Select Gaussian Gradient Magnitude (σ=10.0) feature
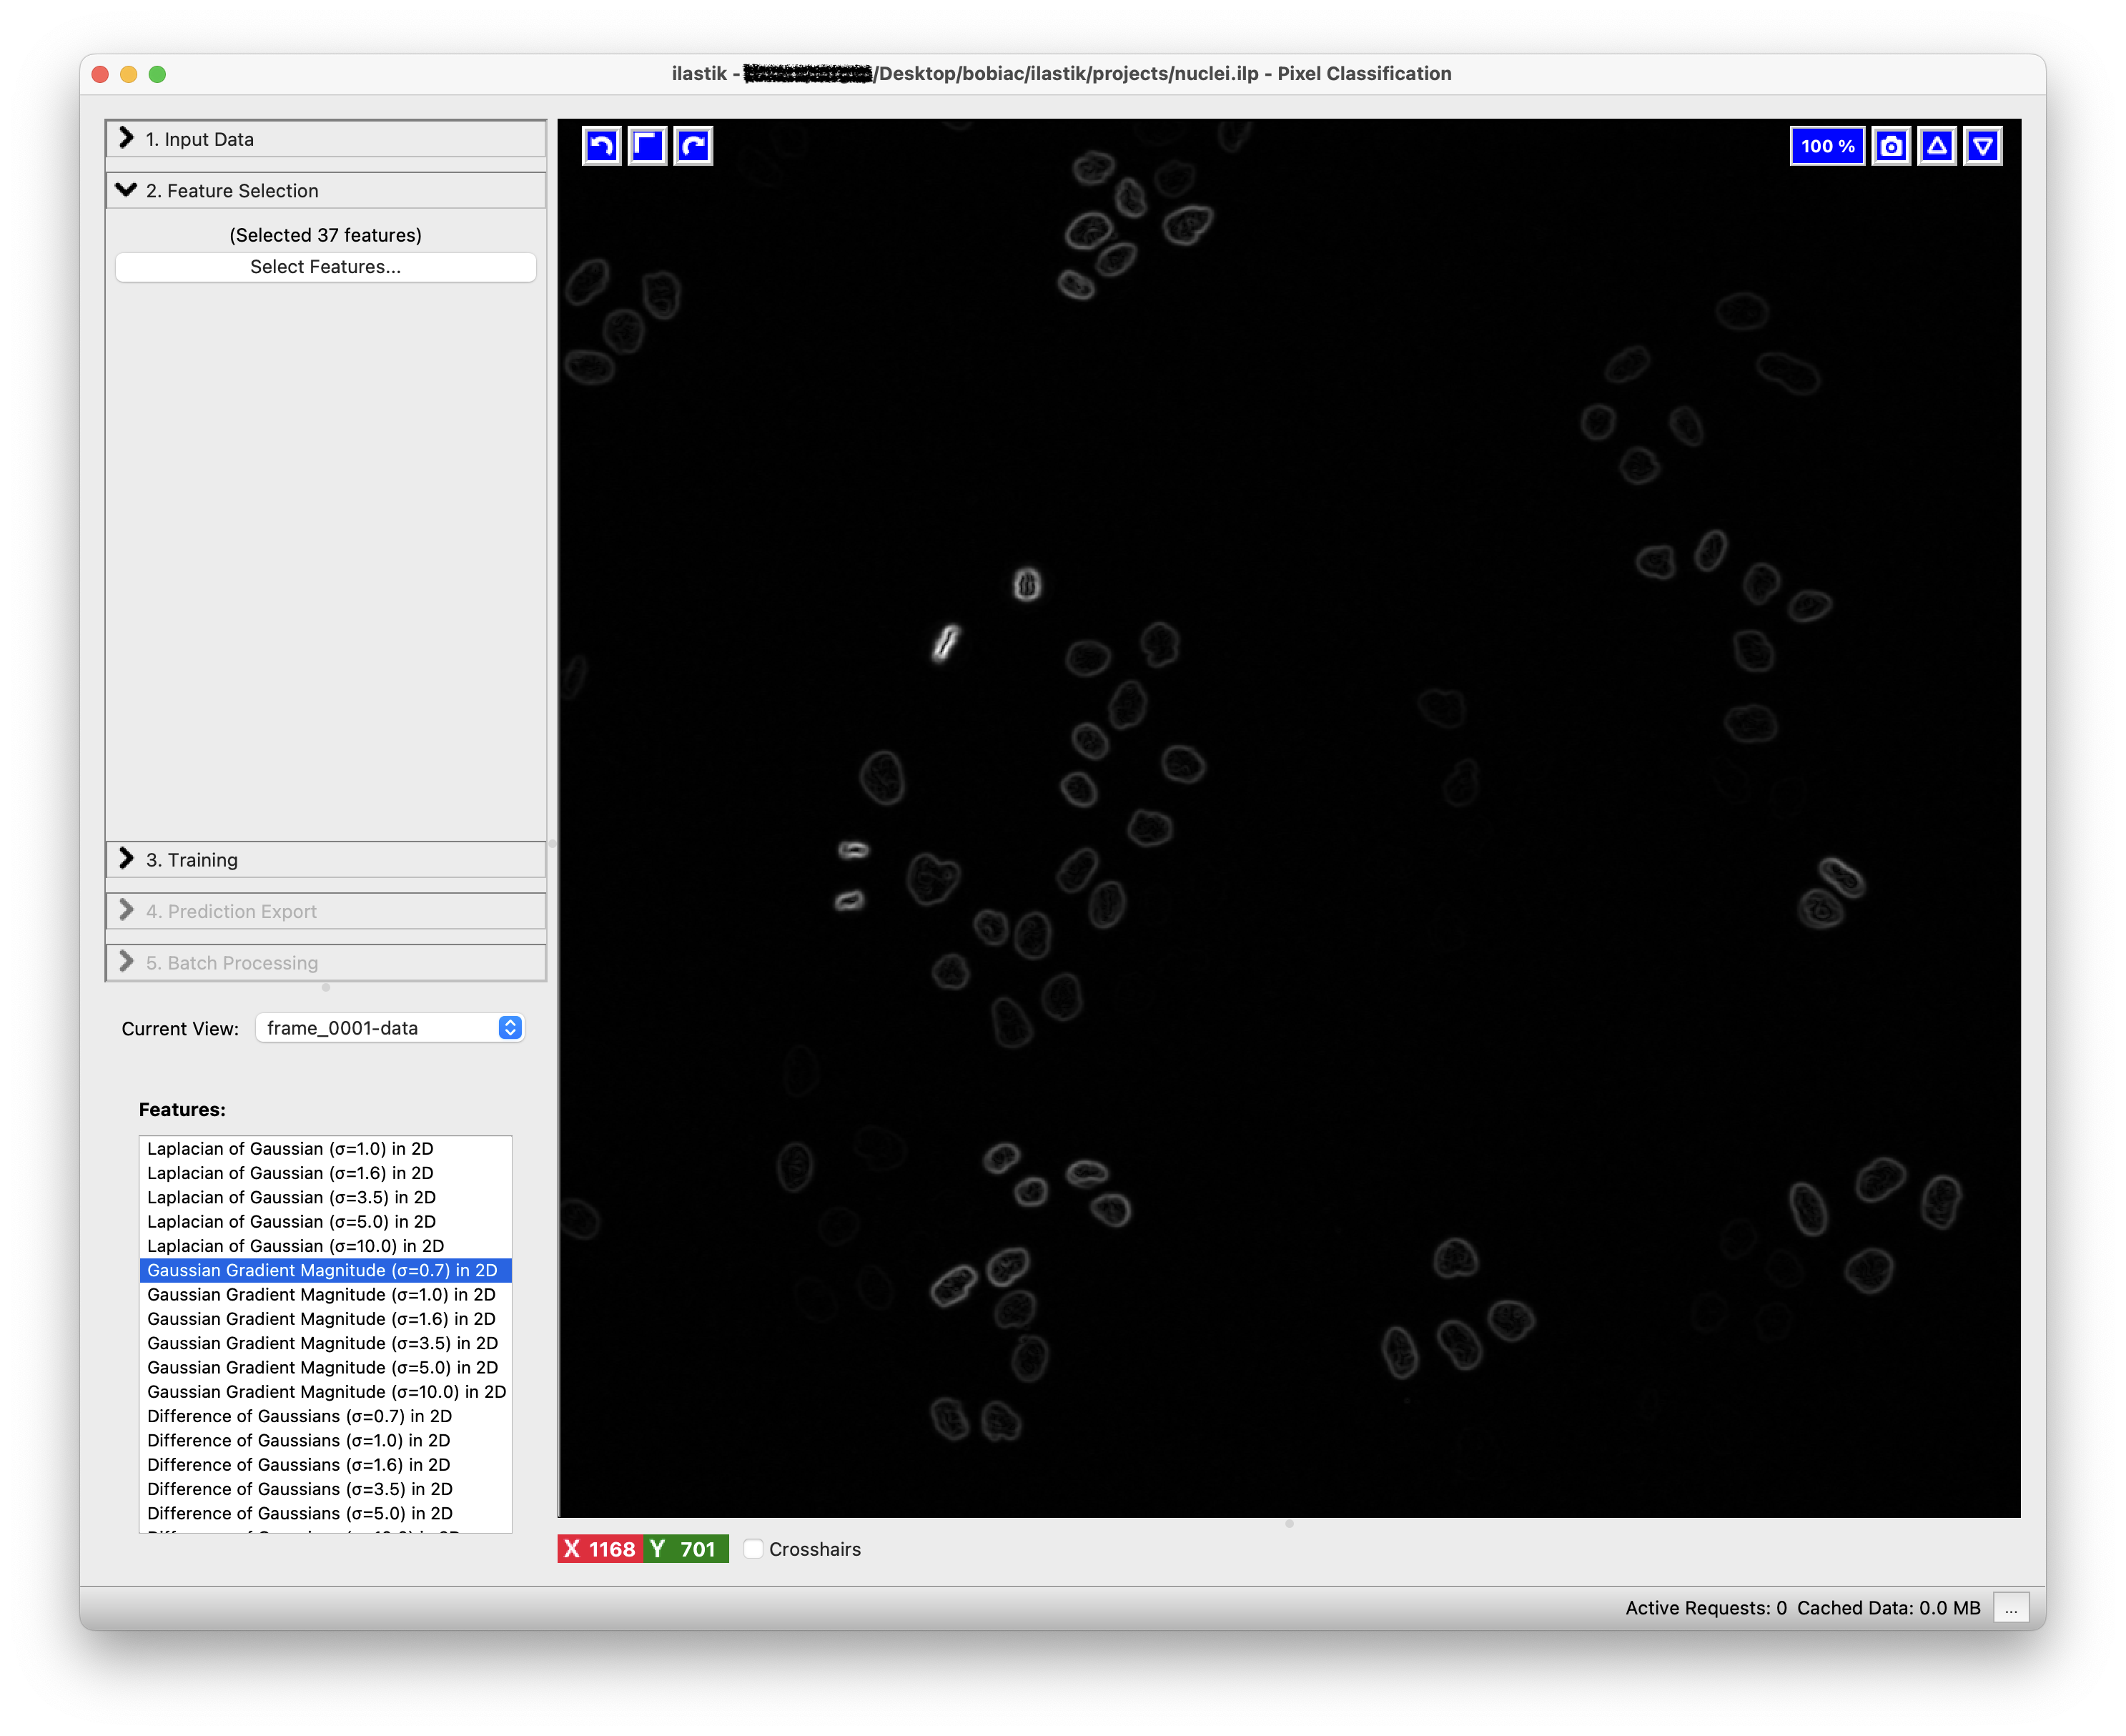This screenshot has height=1736, width=2126. (326, 1392)
